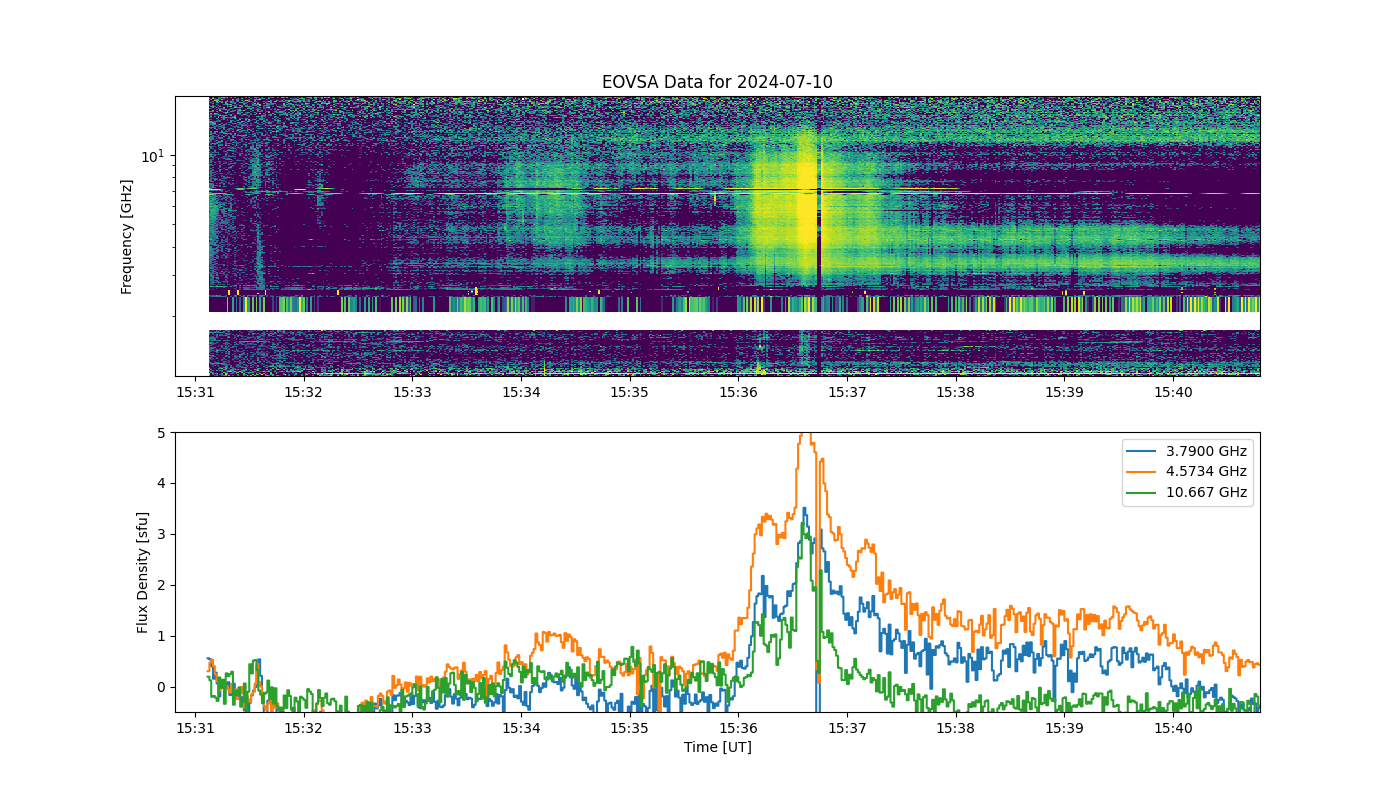Click the blue 3.7900 GHz legend line
The height and width of the screenshot is (800, 1400).
click(x=1145, y=451)
